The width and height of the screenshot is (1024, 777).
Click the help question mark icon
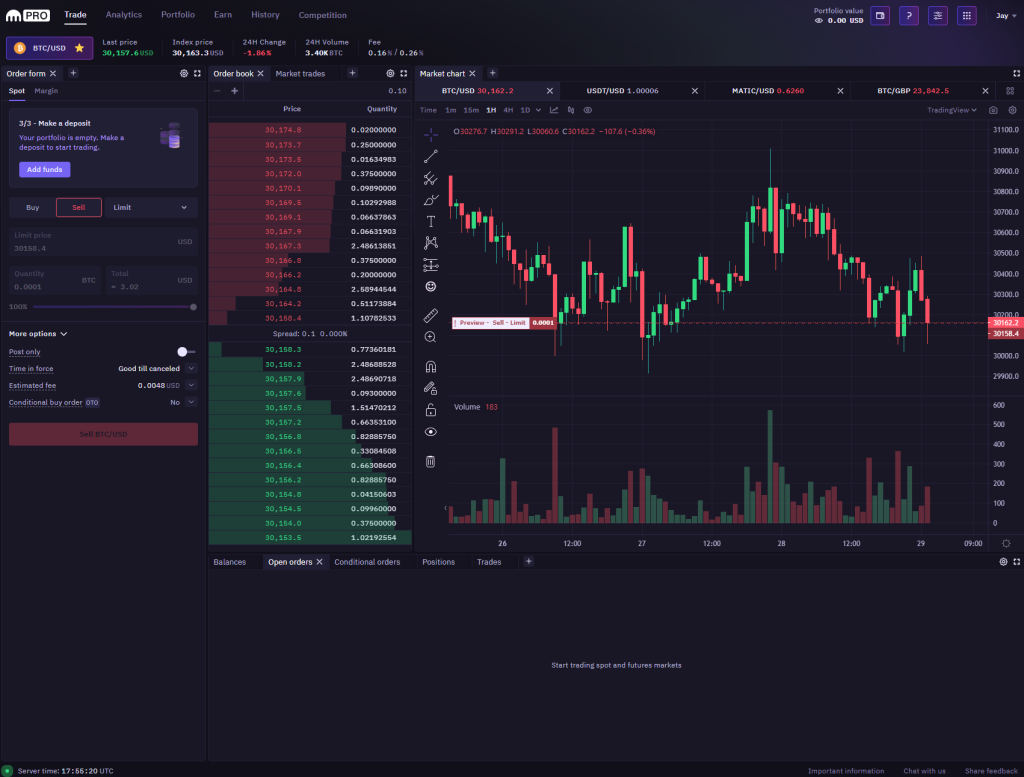907,15
